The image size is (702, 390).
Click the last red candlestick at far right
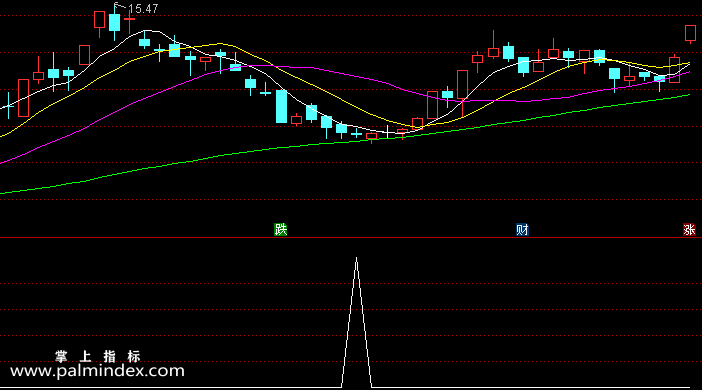[x=690, y=33]
